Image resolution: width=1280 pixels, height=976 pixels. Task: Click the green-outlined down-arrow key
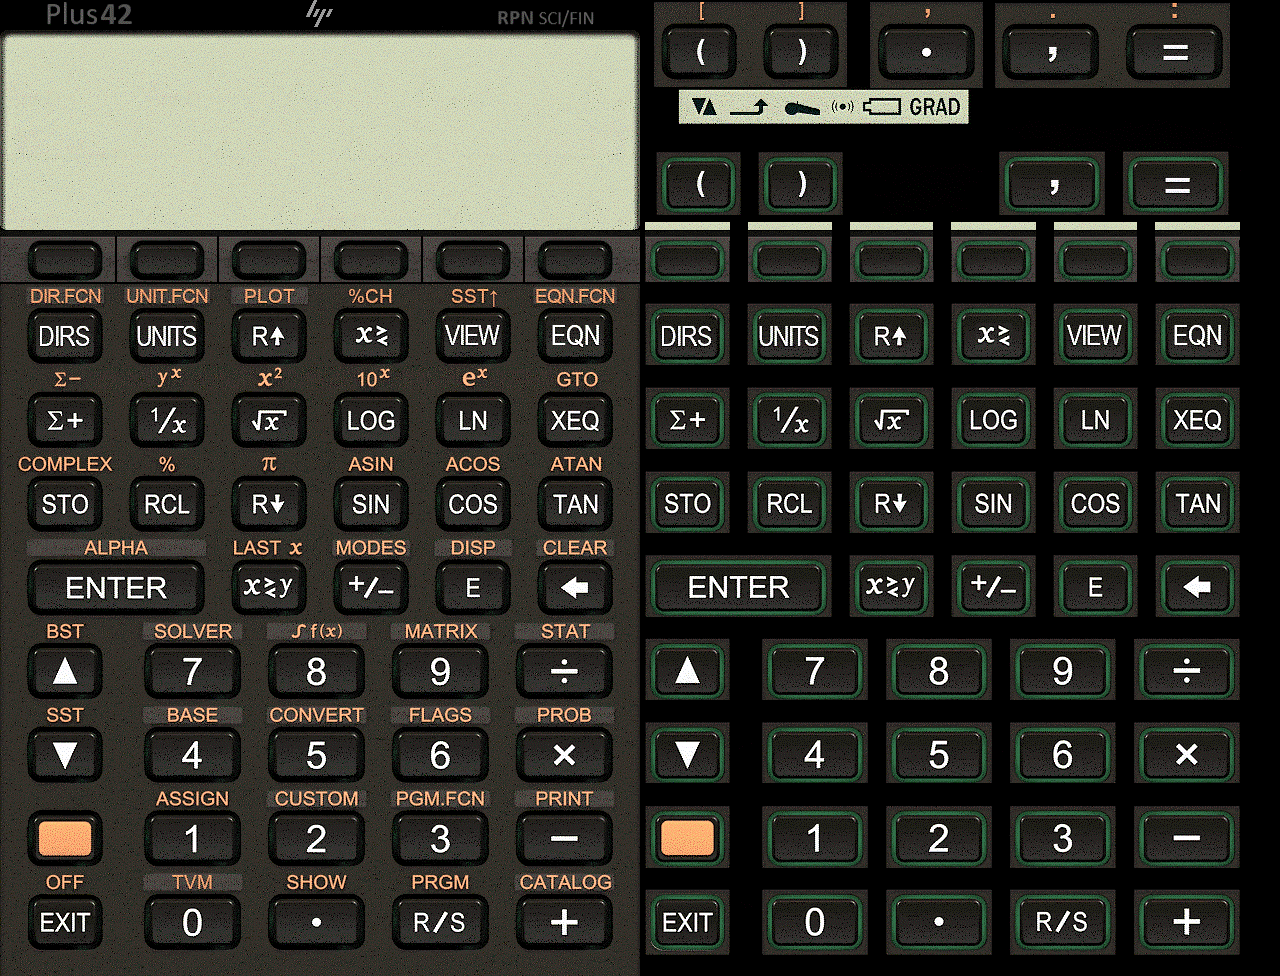(687, 755)
